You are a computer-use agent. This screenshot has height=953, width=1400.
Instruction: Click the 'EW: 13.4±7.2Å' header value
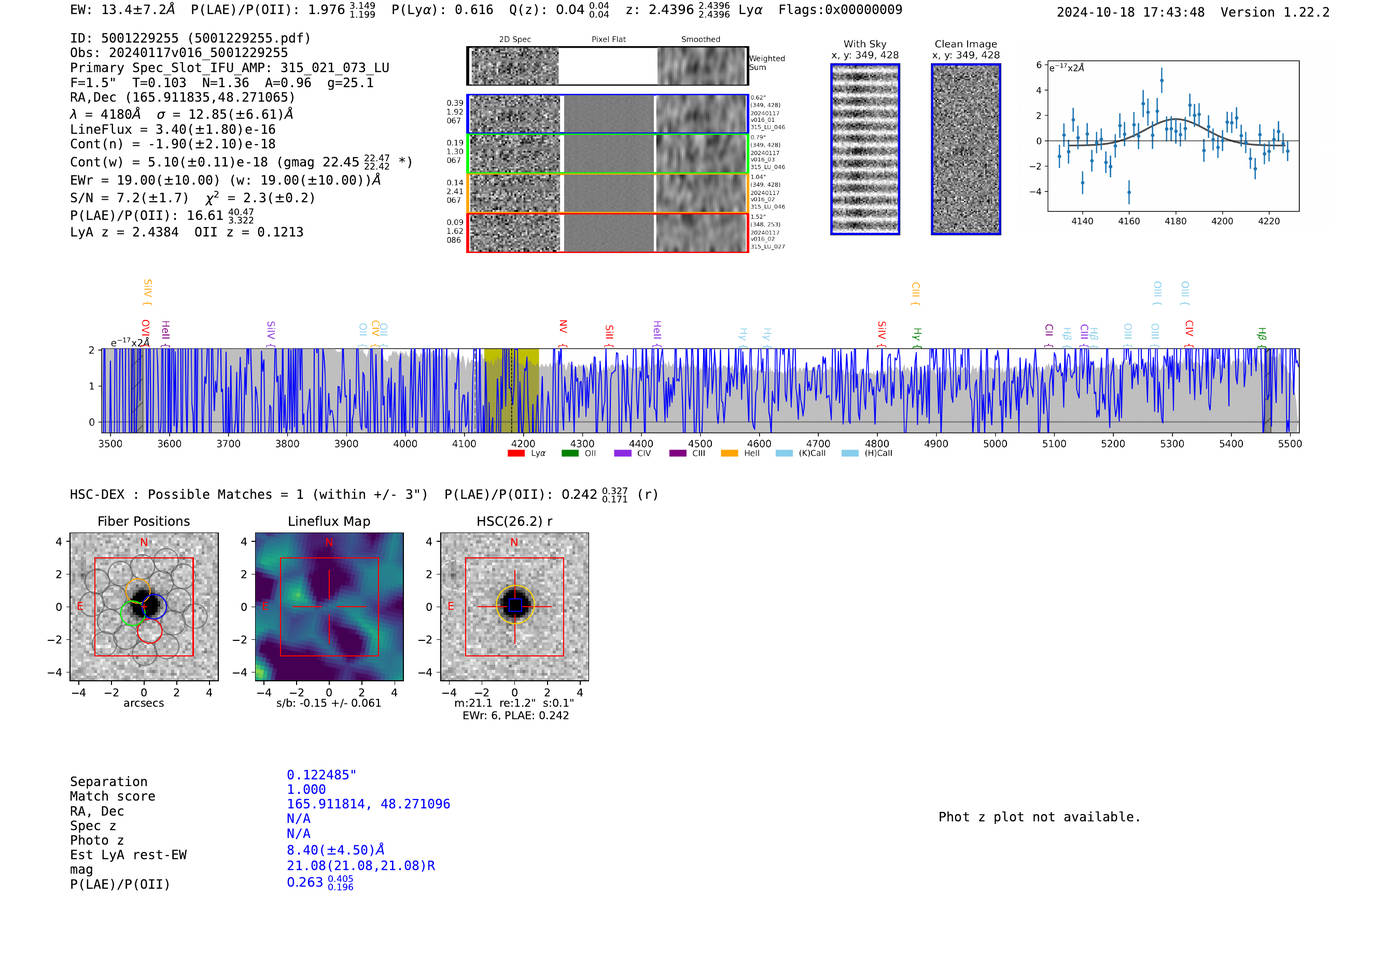coord(123,10)
